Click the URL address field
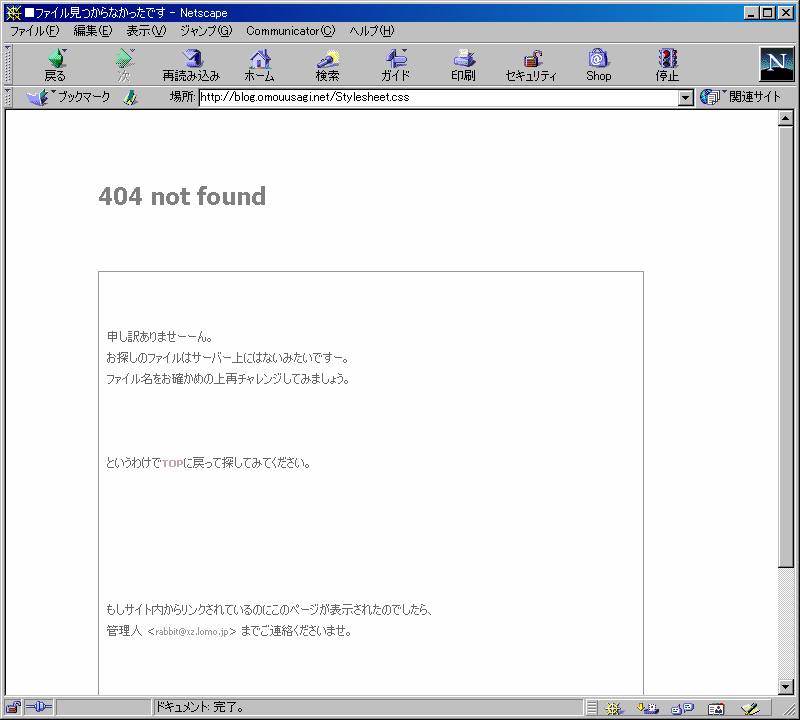 [439, 97]
